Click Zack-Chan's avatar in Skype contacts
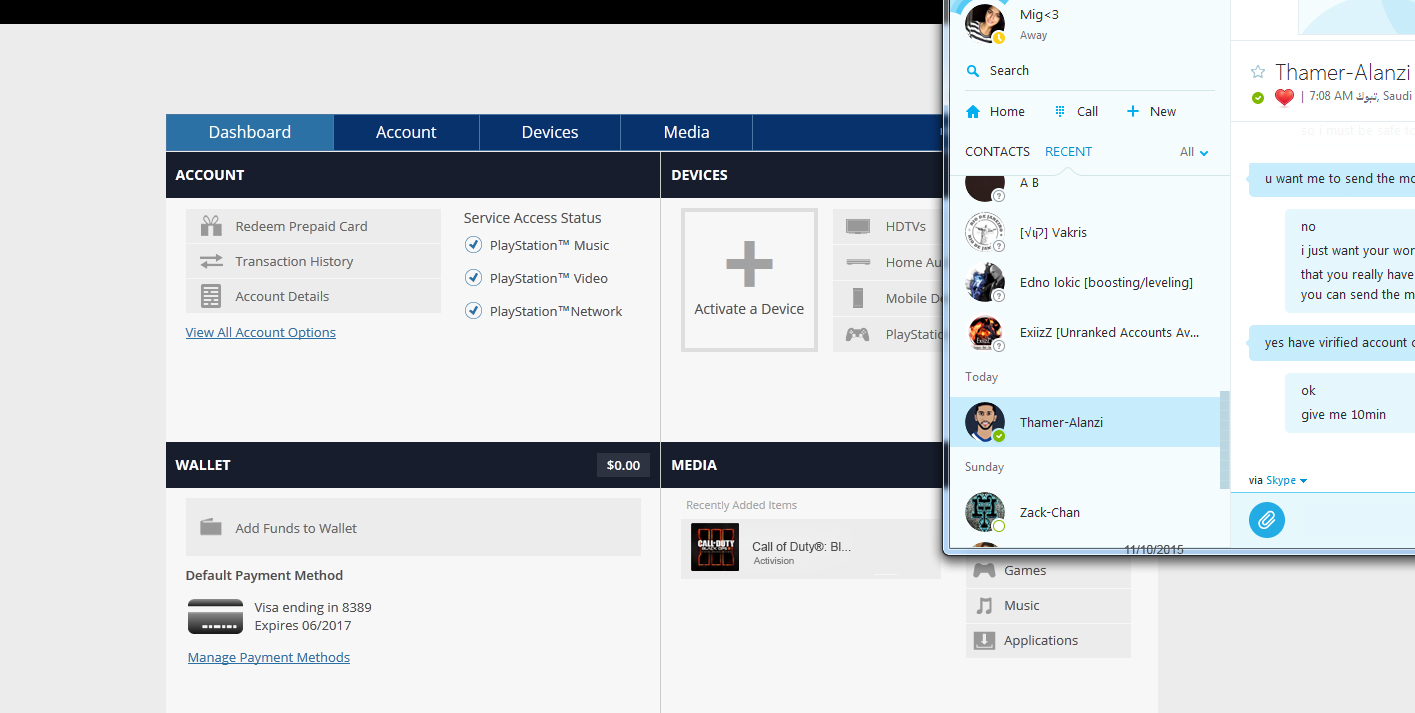This screenshot has width=1415, height=713. pos(985,512)
